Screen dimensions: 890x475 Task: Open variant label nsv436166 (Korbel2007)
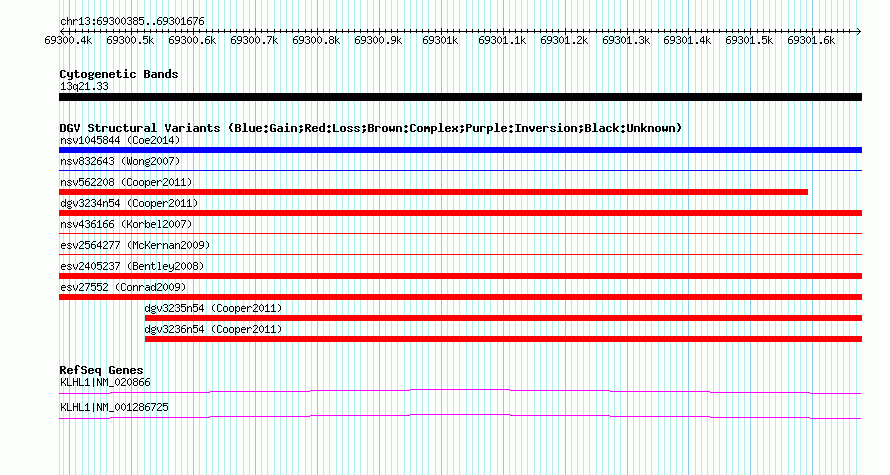tap(126, 224)
